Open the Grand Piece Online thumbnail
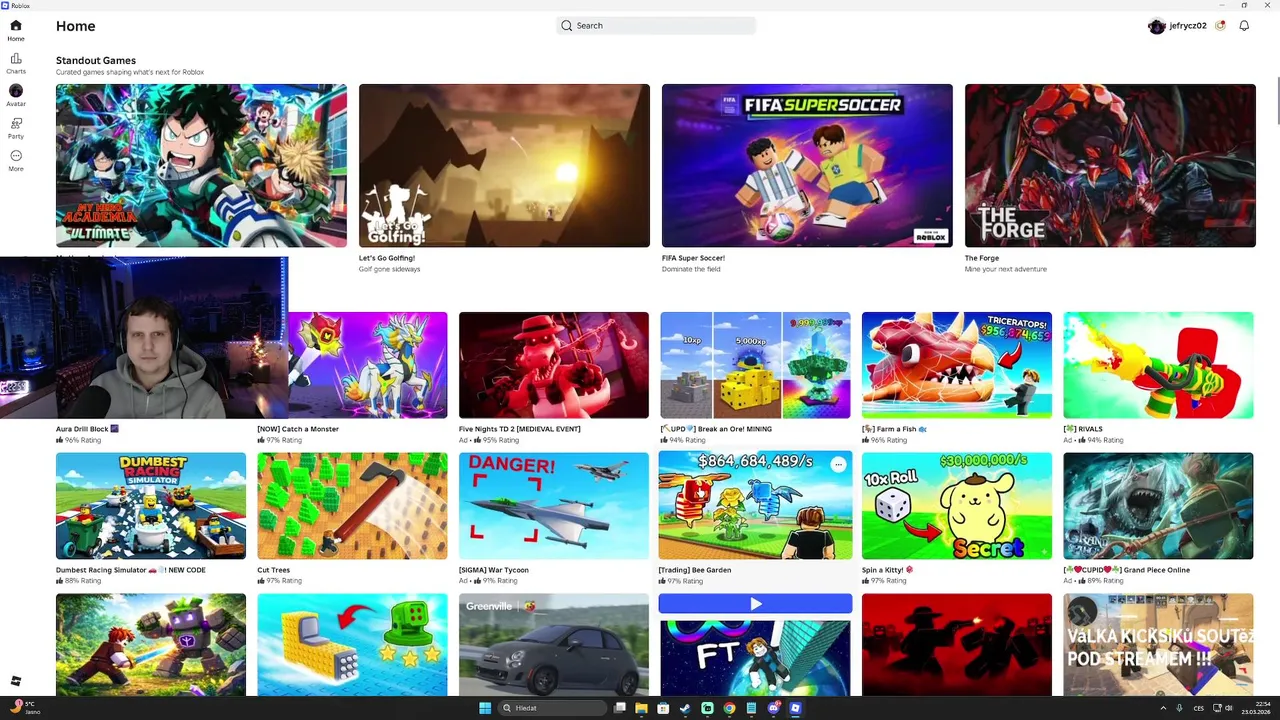This screenshot has width=1280, height=720. click(x=1158, y=506)
